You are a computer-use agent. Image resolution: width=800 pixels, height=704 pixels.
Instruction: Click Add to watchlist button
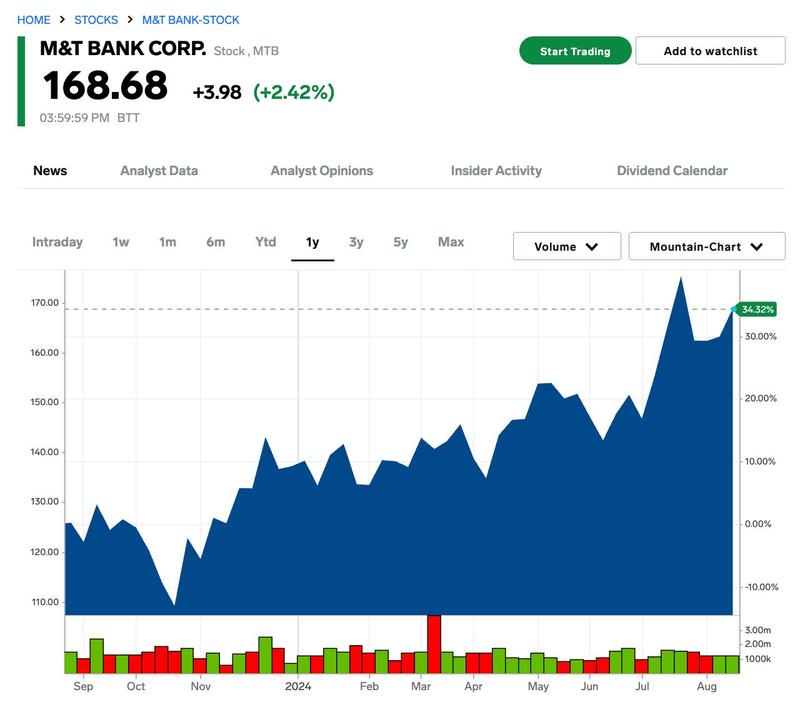tap(710, 51)
